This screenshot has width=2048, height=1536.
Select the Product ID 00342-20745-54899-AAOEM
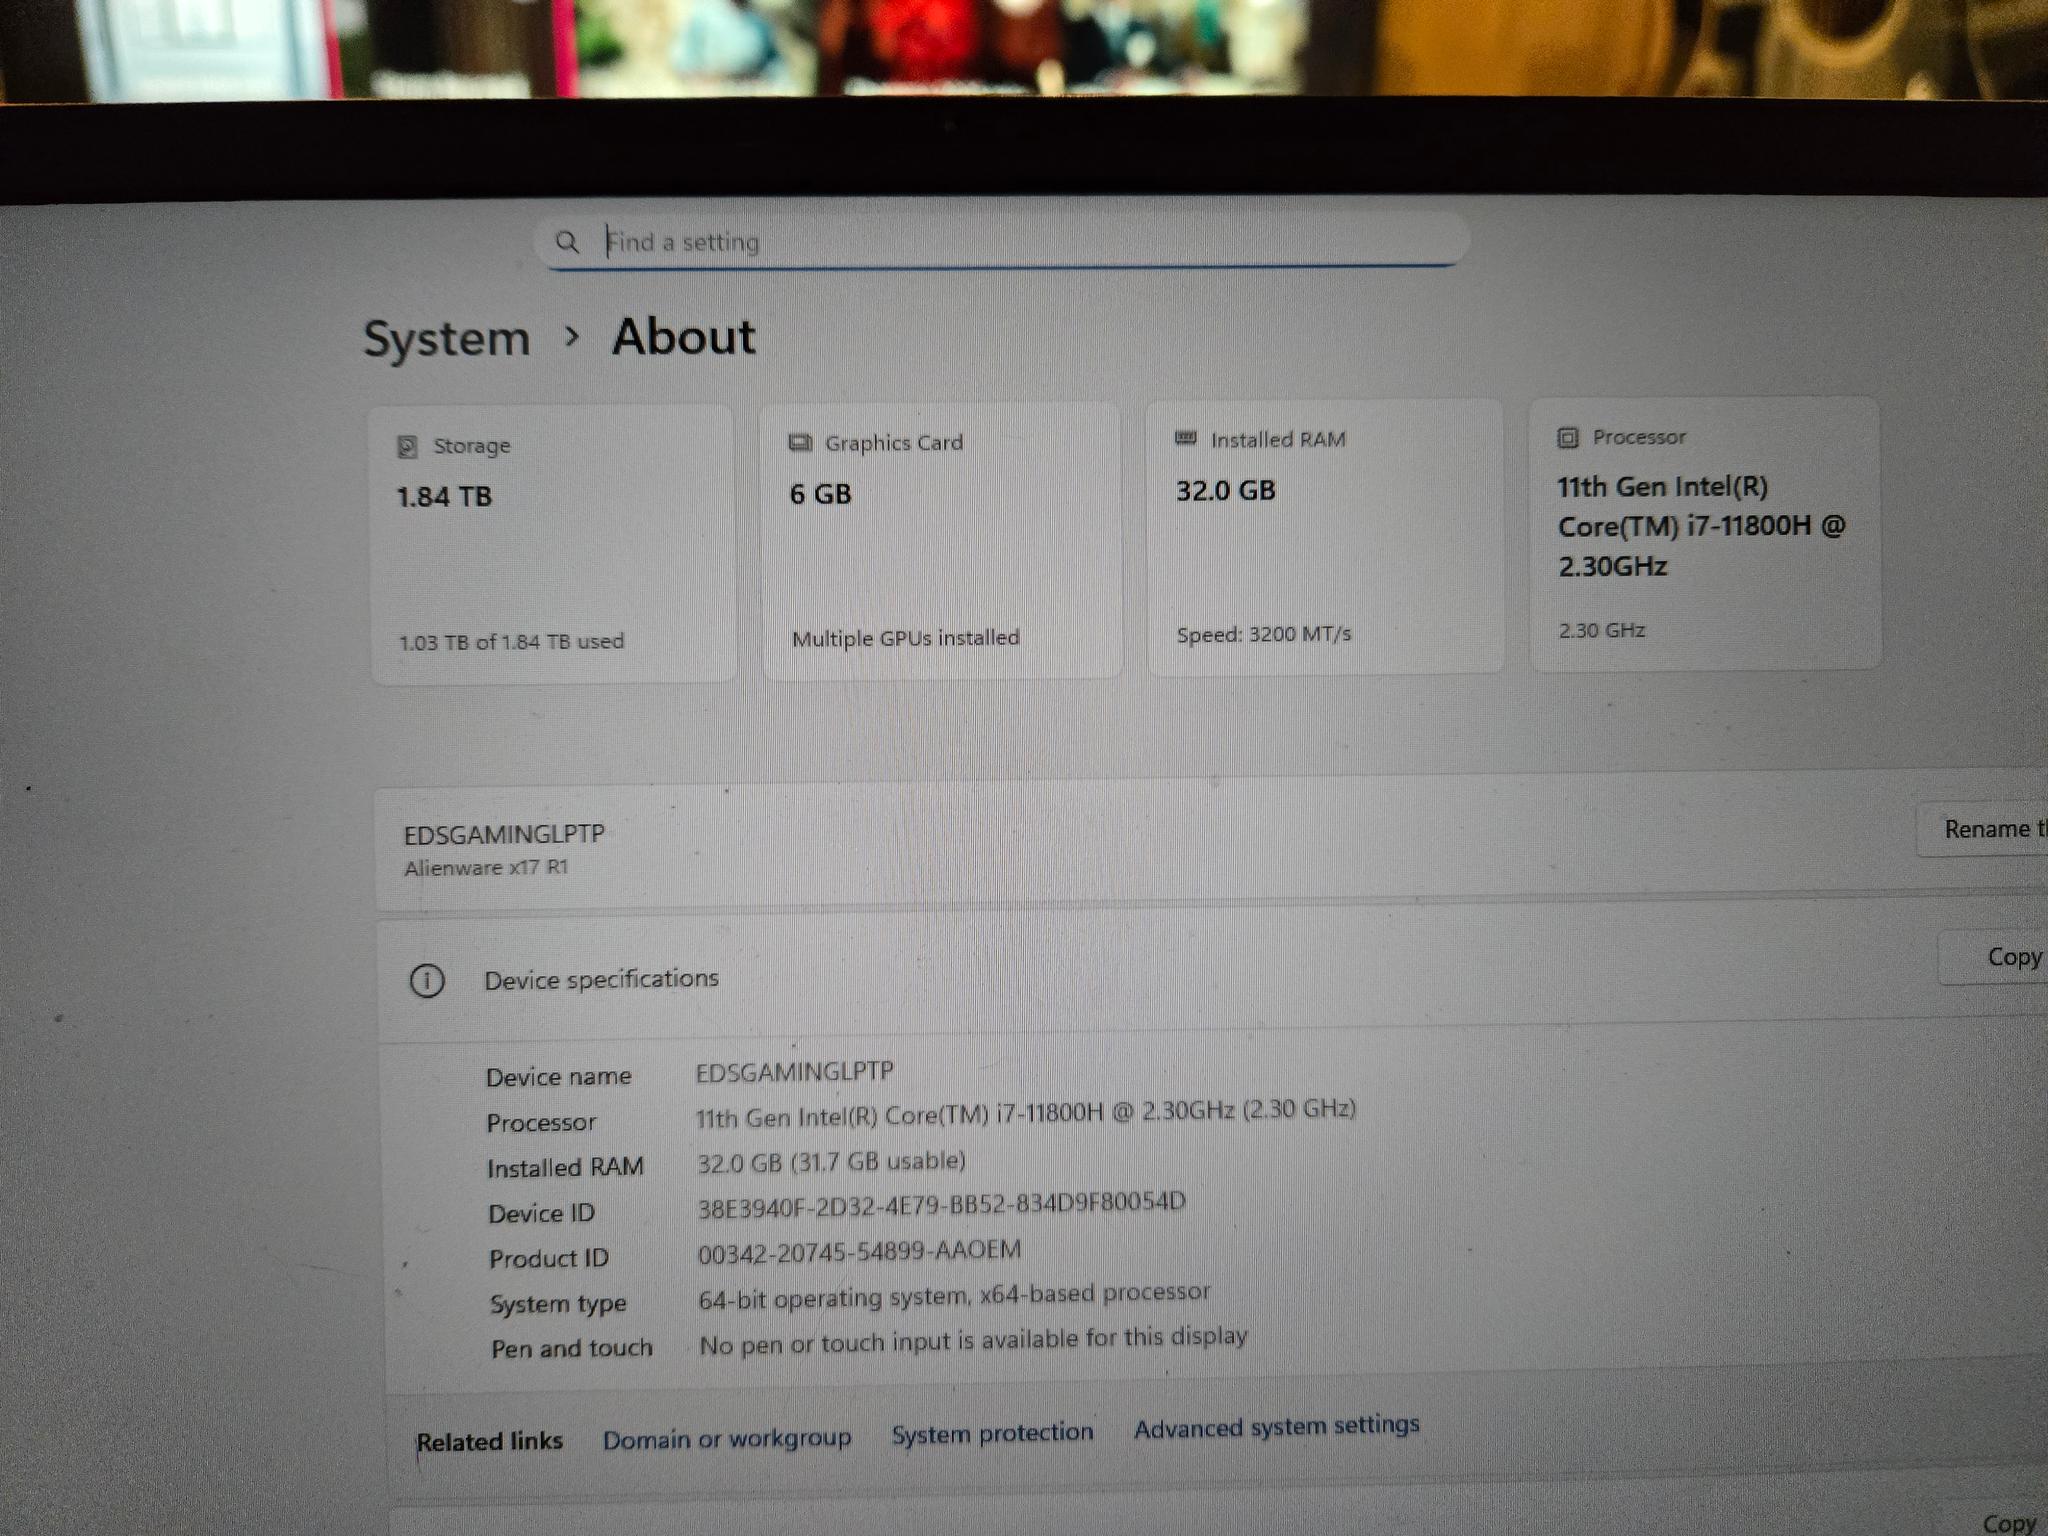(860, 1251)
